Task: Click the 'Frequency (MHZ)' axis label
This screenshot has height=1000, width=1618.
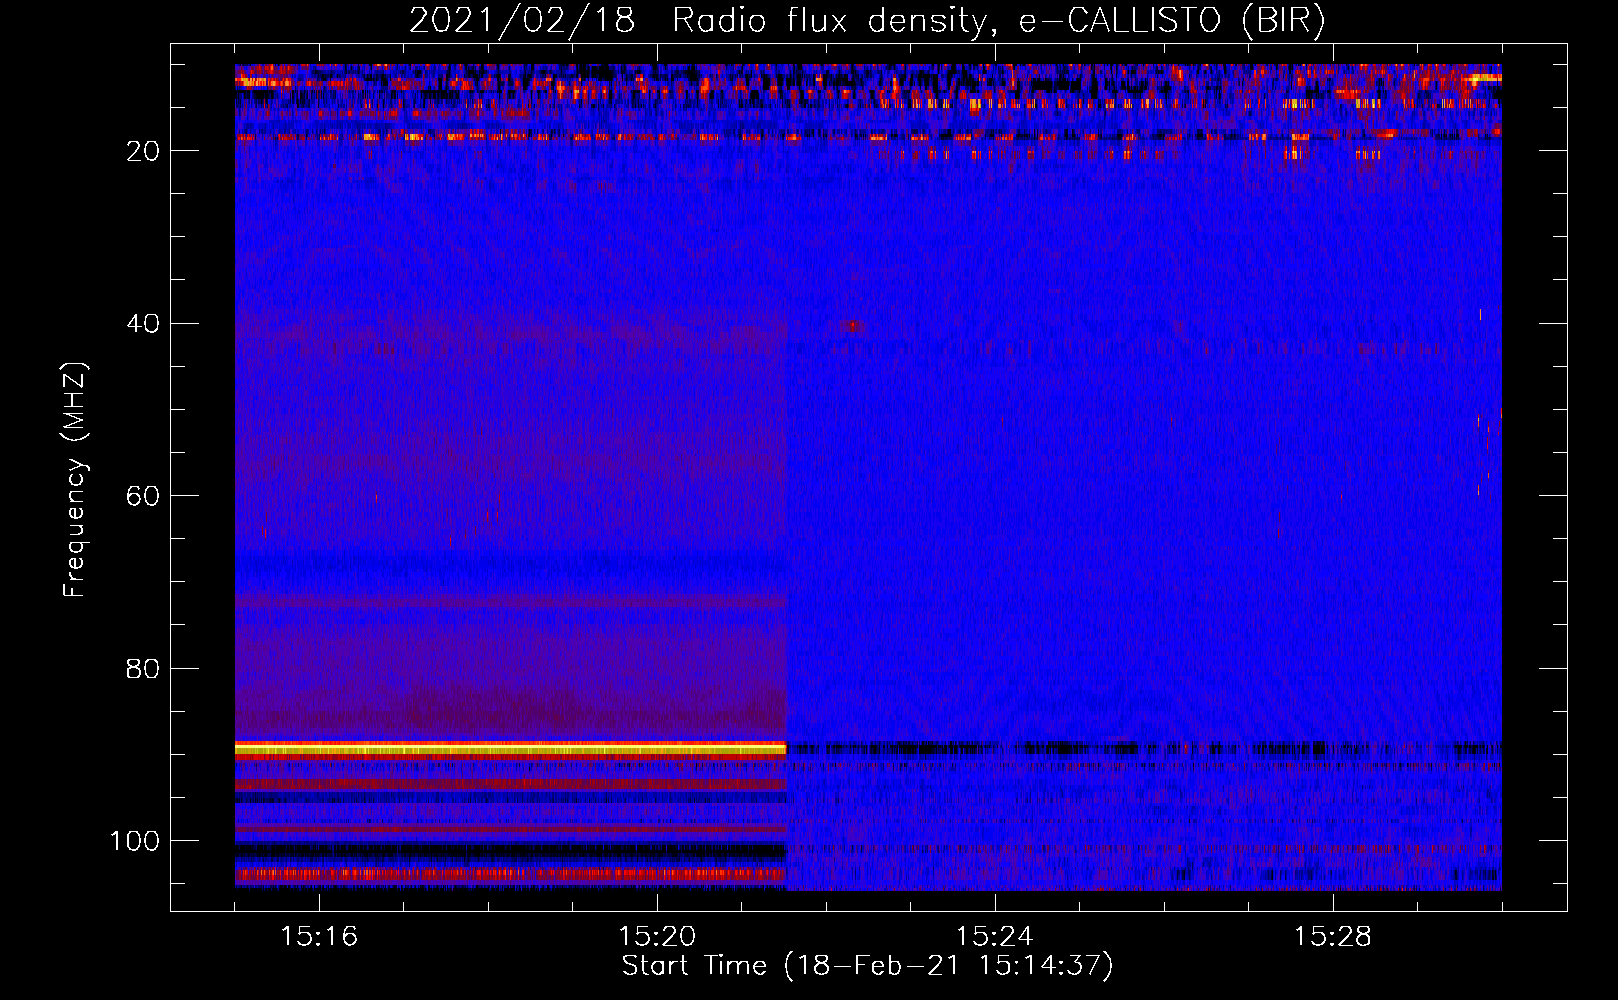Action: pyautogui.click(x=75, y=479)
